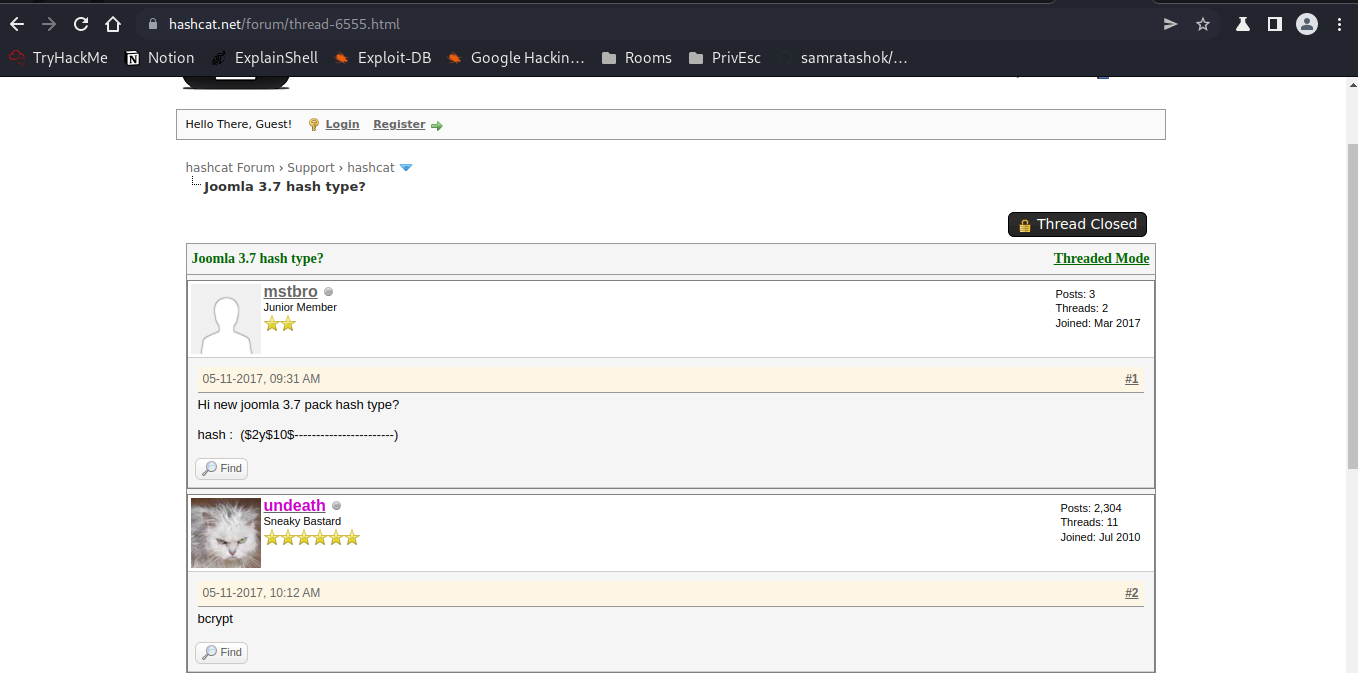Switch to Threaded Mode
The width and height of the screenshot is (1358, 673).
[1101, 258]
